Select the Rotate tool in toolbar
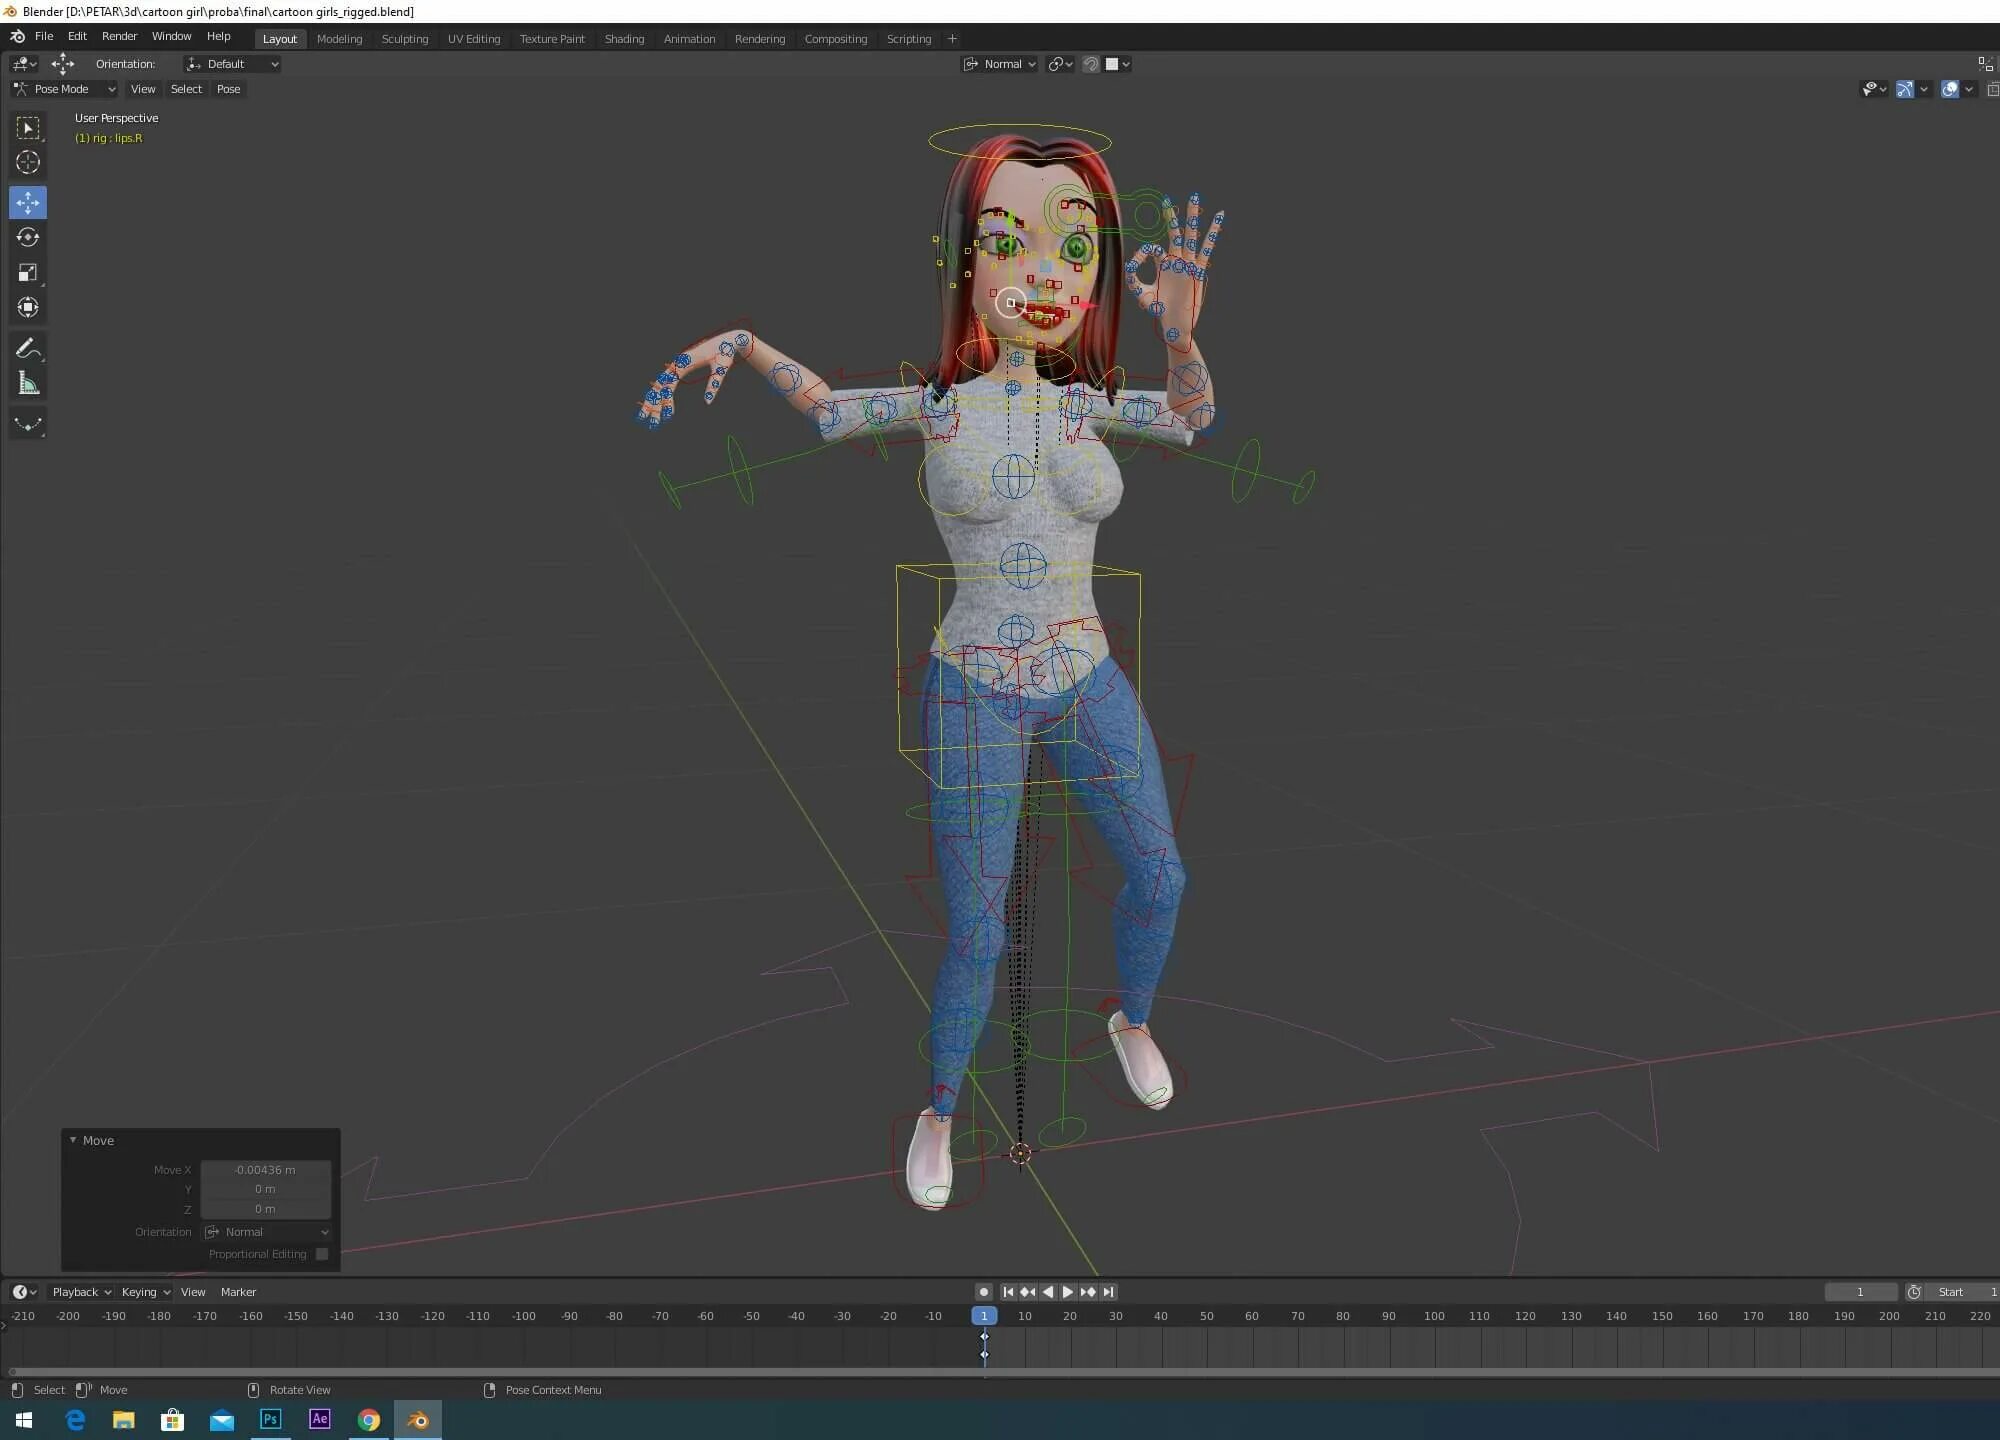2000x1440 pixels. point(28,238)
